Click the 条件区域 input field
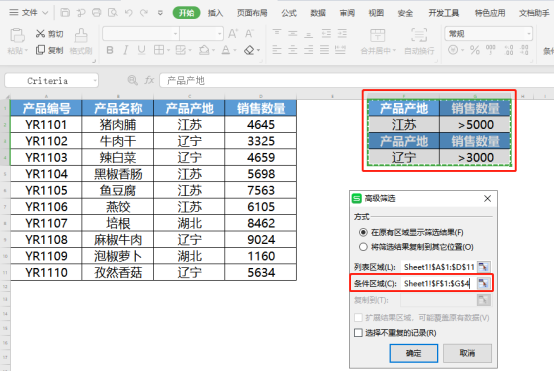 click(439, 283)
